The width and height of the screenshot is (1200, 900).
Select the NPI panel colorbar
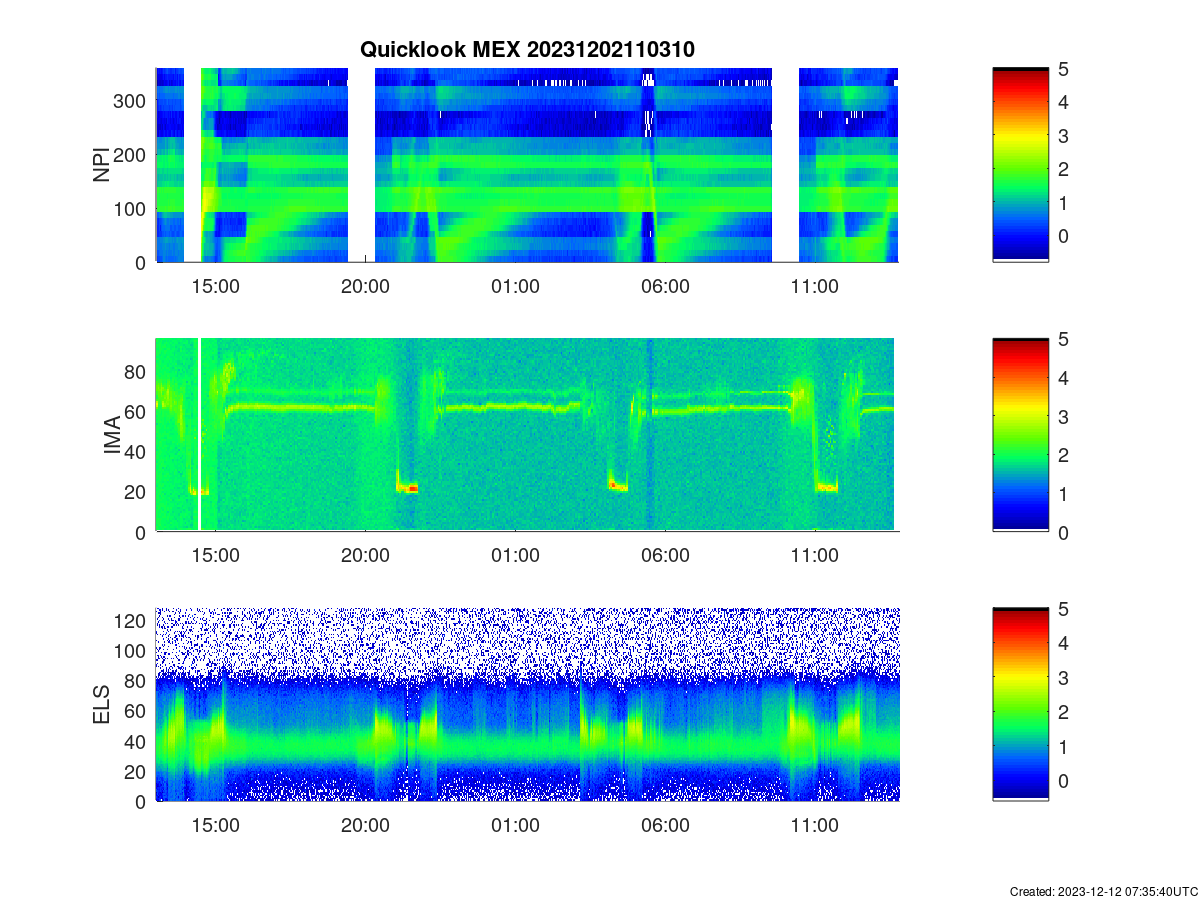click(x=1021, y=165)
